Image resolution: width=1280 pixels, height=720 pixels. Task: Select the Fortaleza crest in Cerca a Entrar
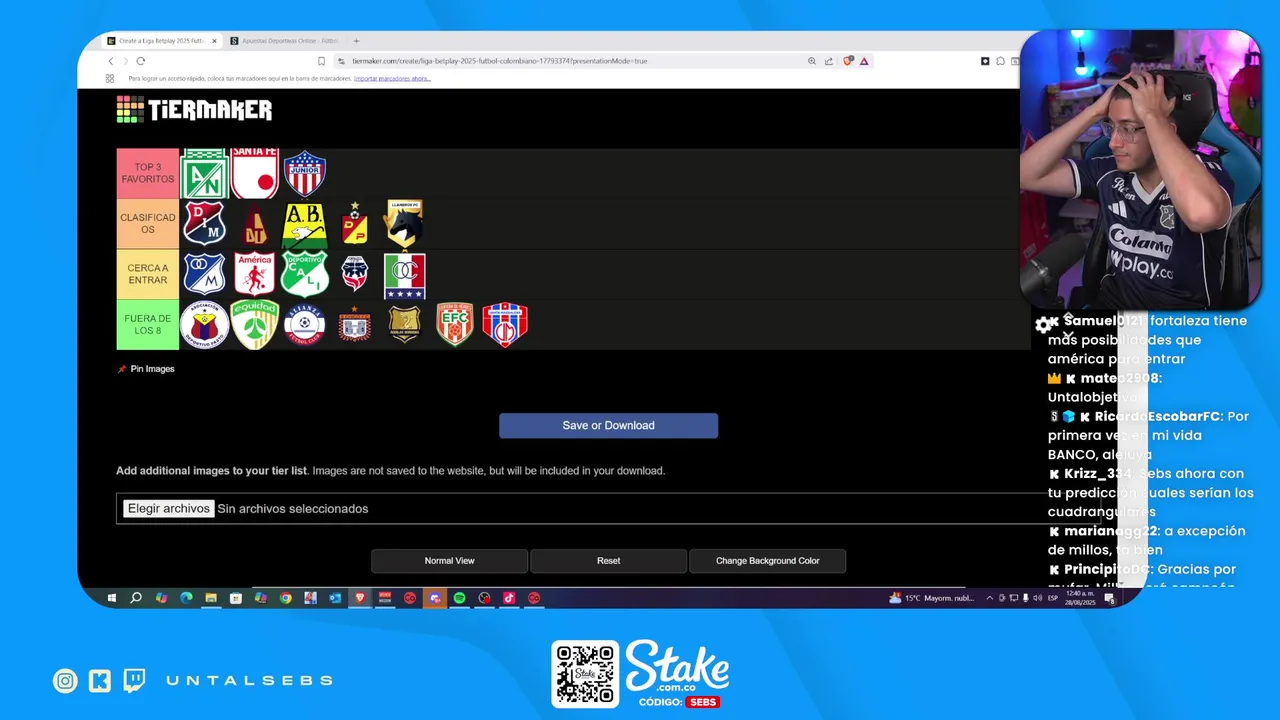pyautogui.click(x=354, y=274)
